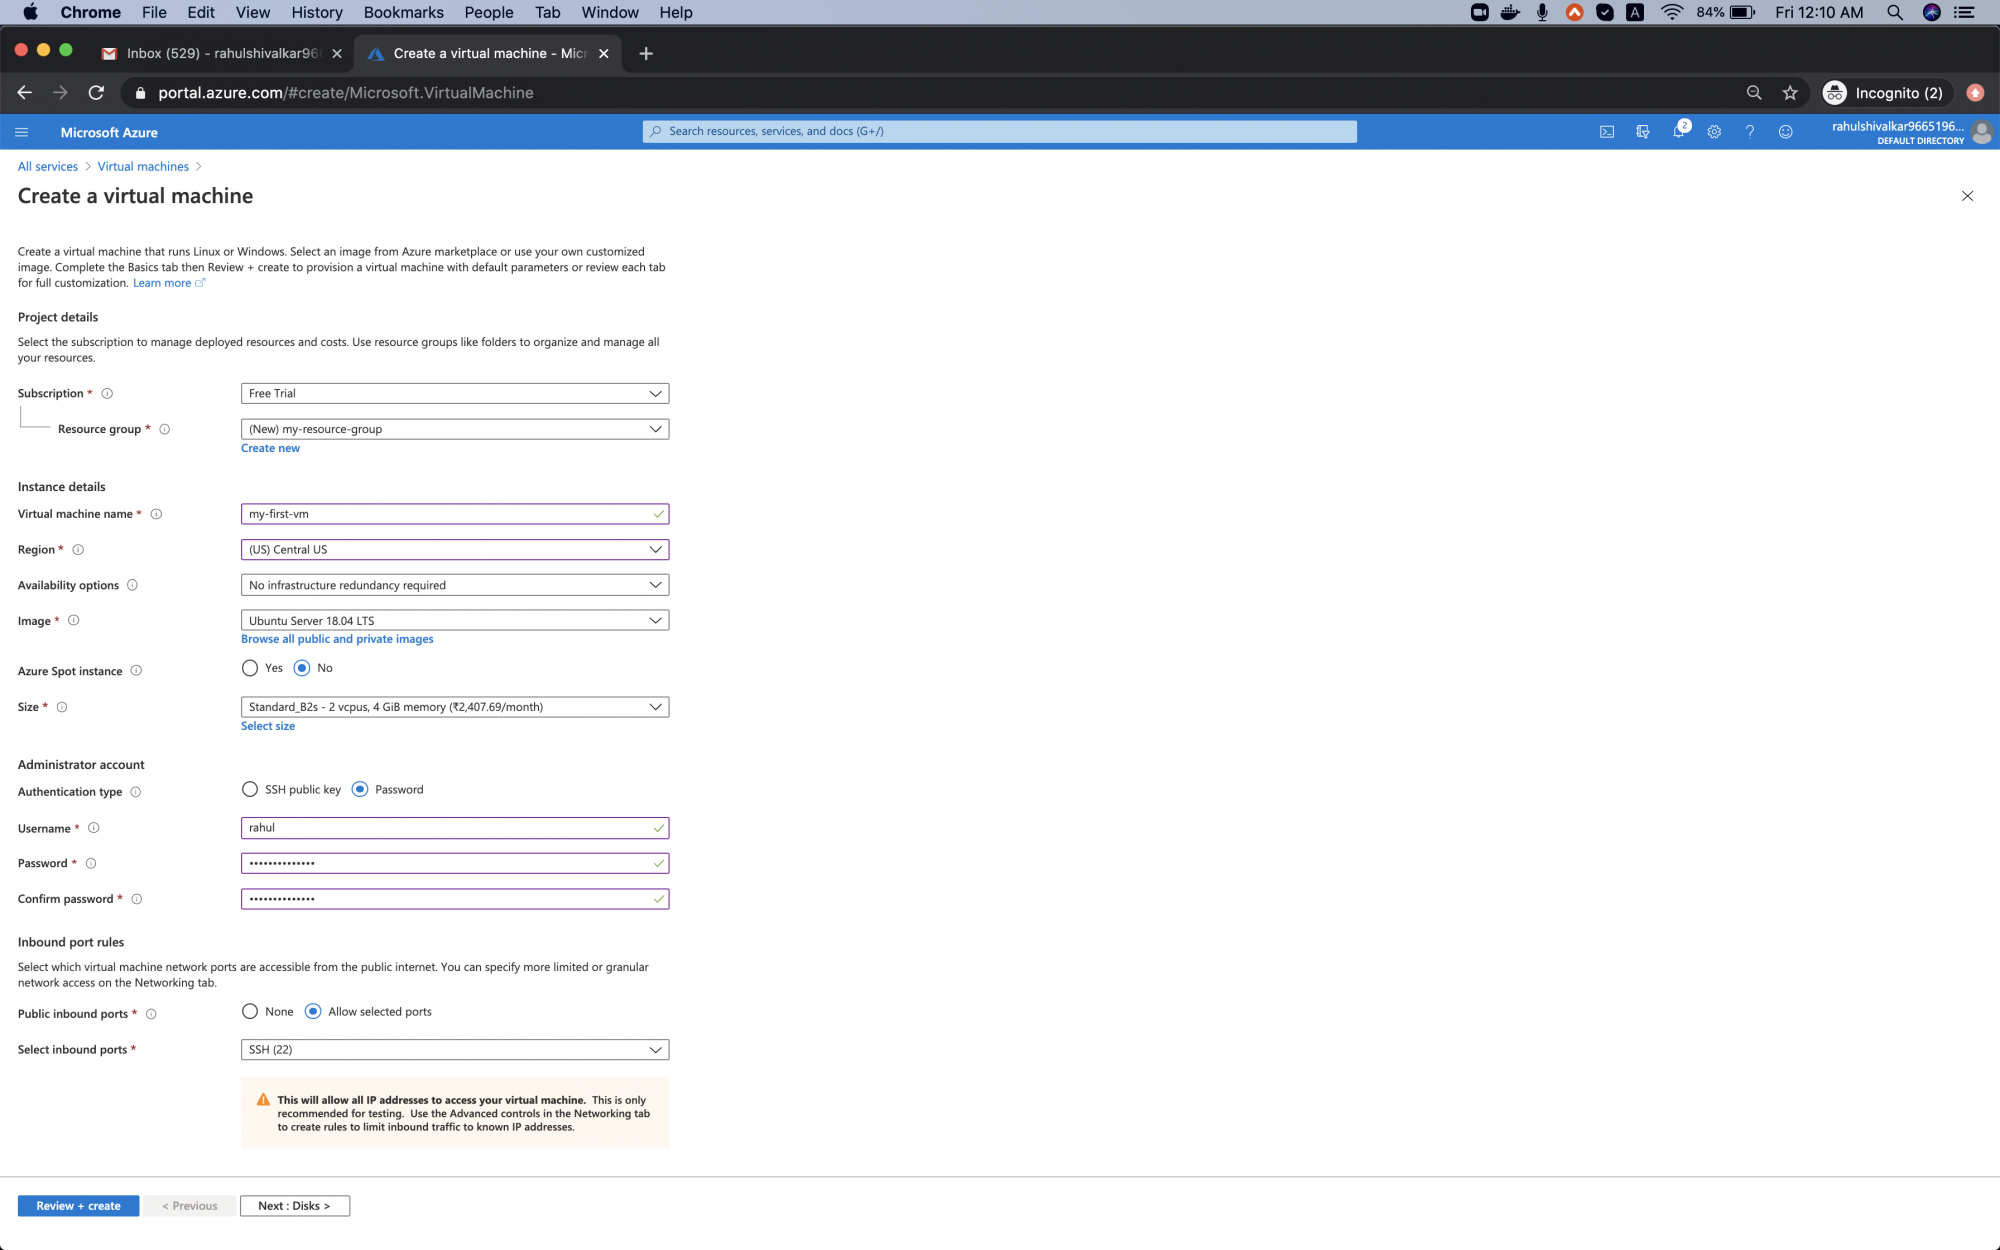Screen dimensions: 2000x1250
Task: Open the Azure portal settings gear
Action: 1714,131
